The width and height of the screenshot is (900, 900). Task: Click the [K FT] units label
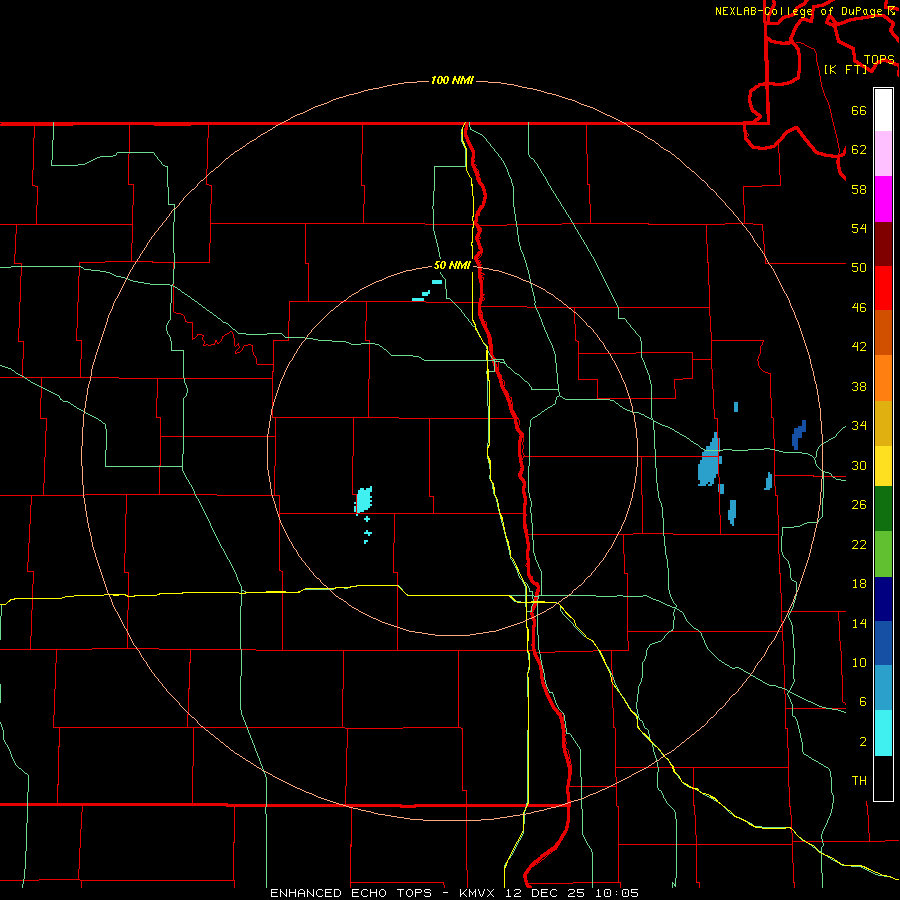coord(845,69)
